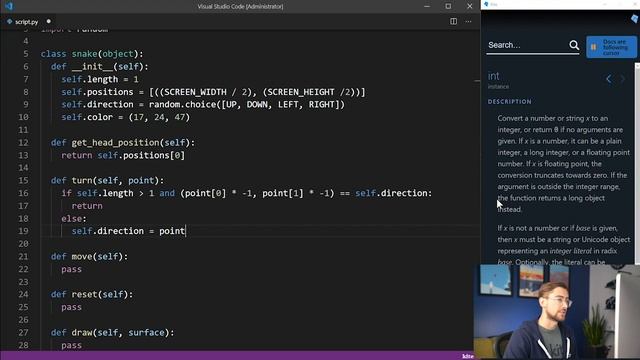Minimize the Visual Studio Code window
The height and width of the screenshot is (360, 640).
click(427, 6)
